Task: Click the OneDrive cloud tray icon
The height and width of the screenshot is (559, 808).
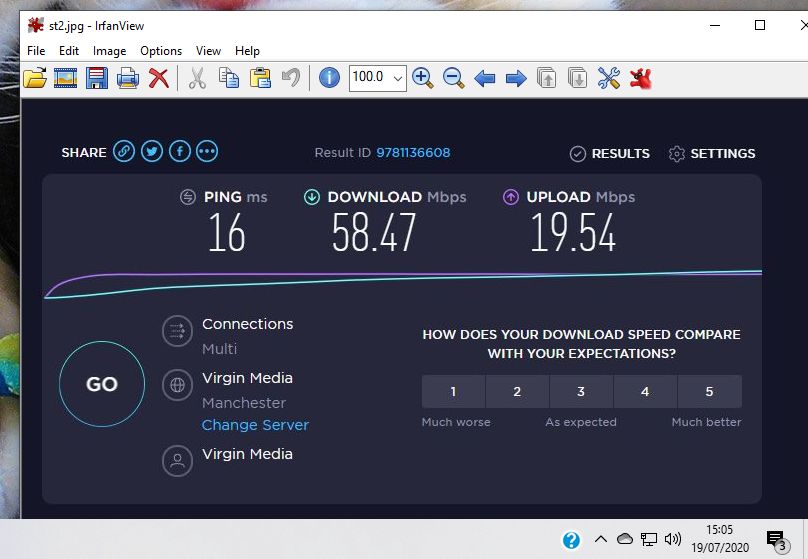Action: (625, 539)
